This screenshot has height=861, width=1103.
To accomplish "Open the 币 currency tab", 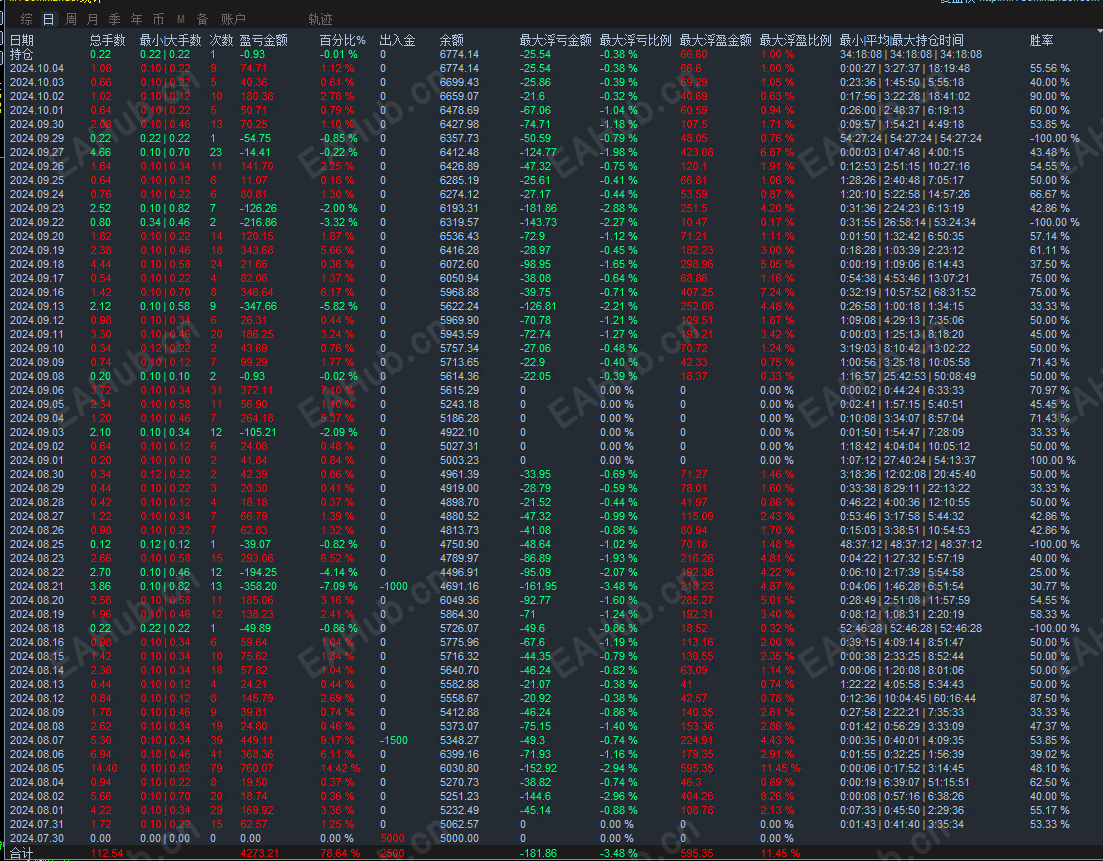I will coord(158,19).
